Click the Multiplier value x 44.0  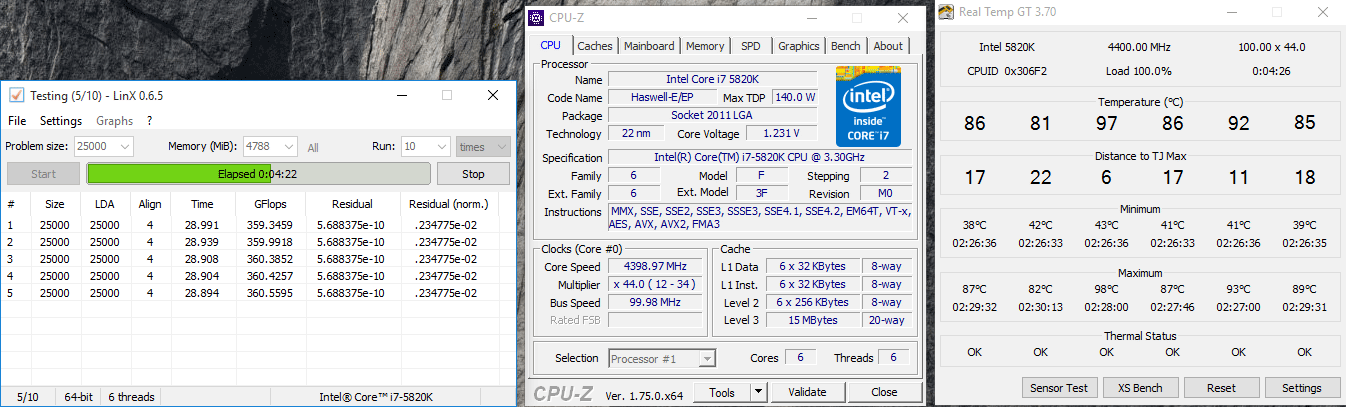point(655,285)
